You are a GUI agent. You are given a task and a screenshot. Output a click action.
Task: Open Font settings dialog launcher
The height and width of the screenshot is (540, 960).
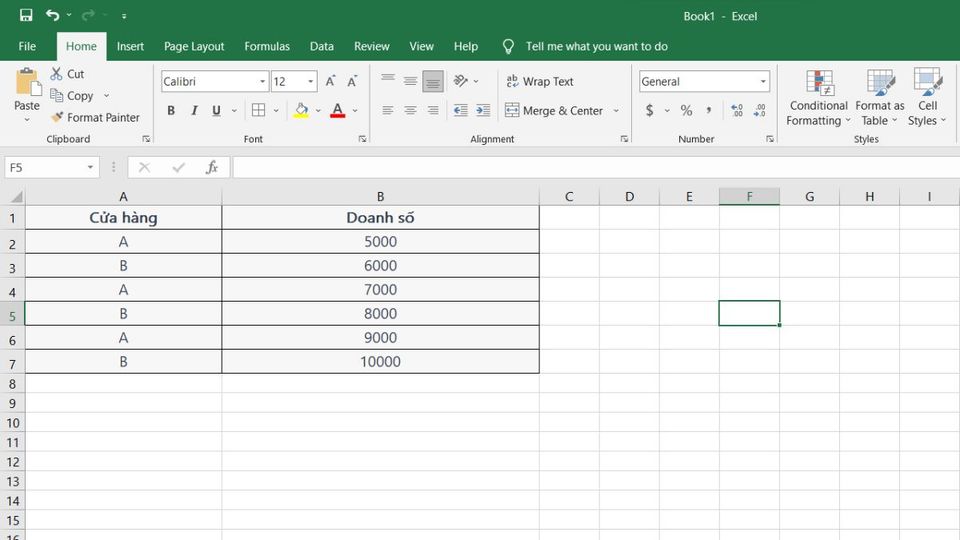[362, 139]
